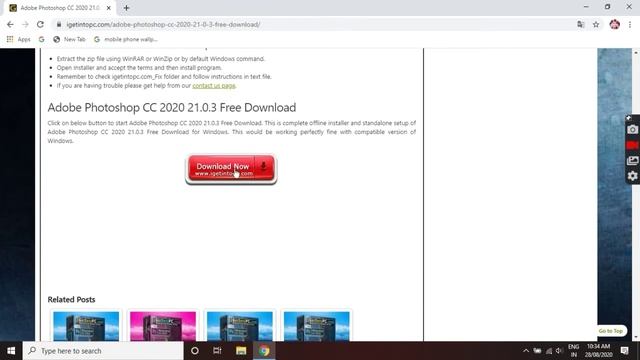Reload the current page

coord(40,24)
